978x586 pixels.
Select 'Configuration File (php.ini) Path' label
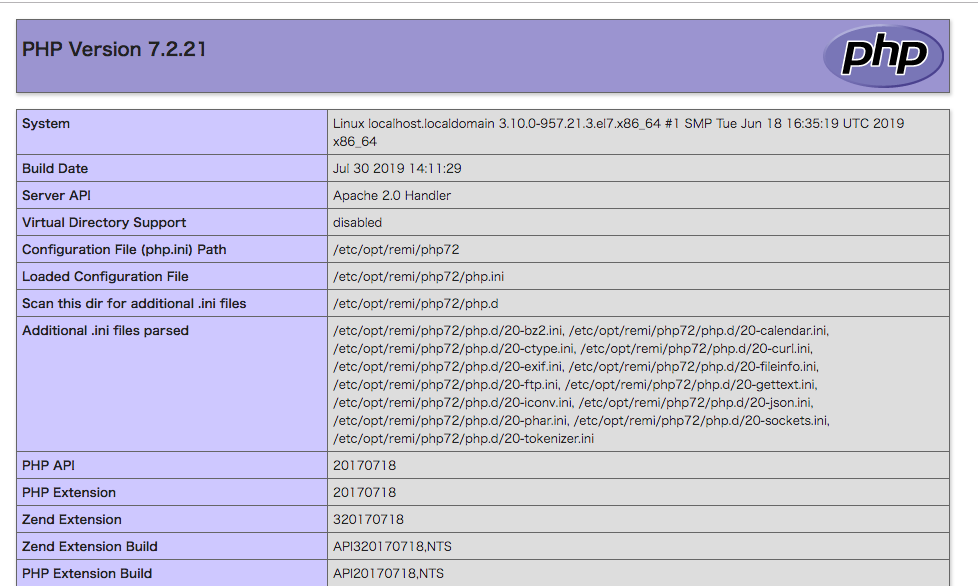pos(124,249)
